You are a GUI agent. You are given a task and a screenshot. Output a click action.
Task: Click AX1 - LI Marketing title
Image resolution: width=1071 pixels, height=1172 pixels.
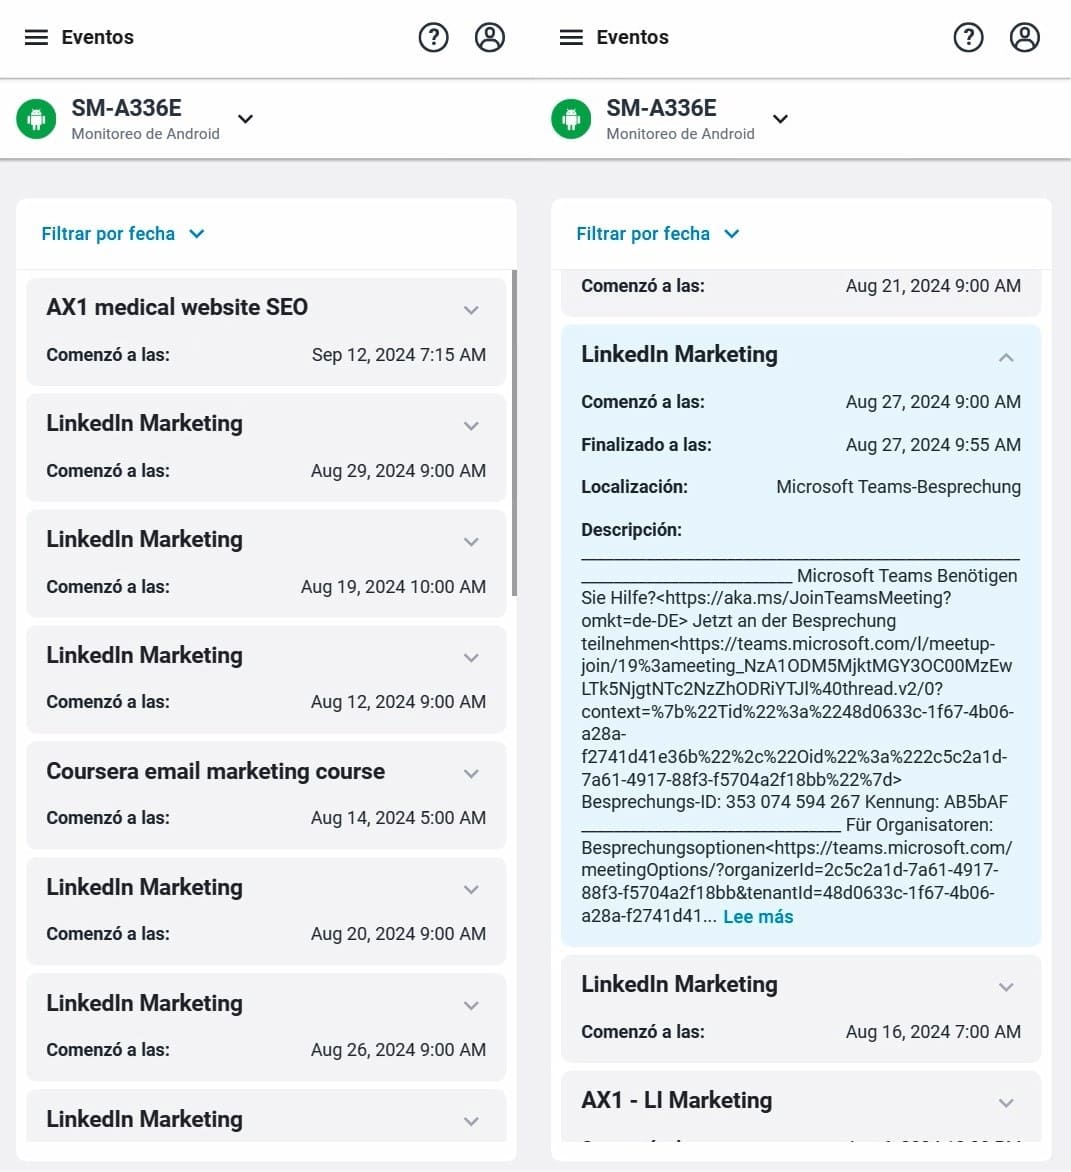tap(676, 1099)
